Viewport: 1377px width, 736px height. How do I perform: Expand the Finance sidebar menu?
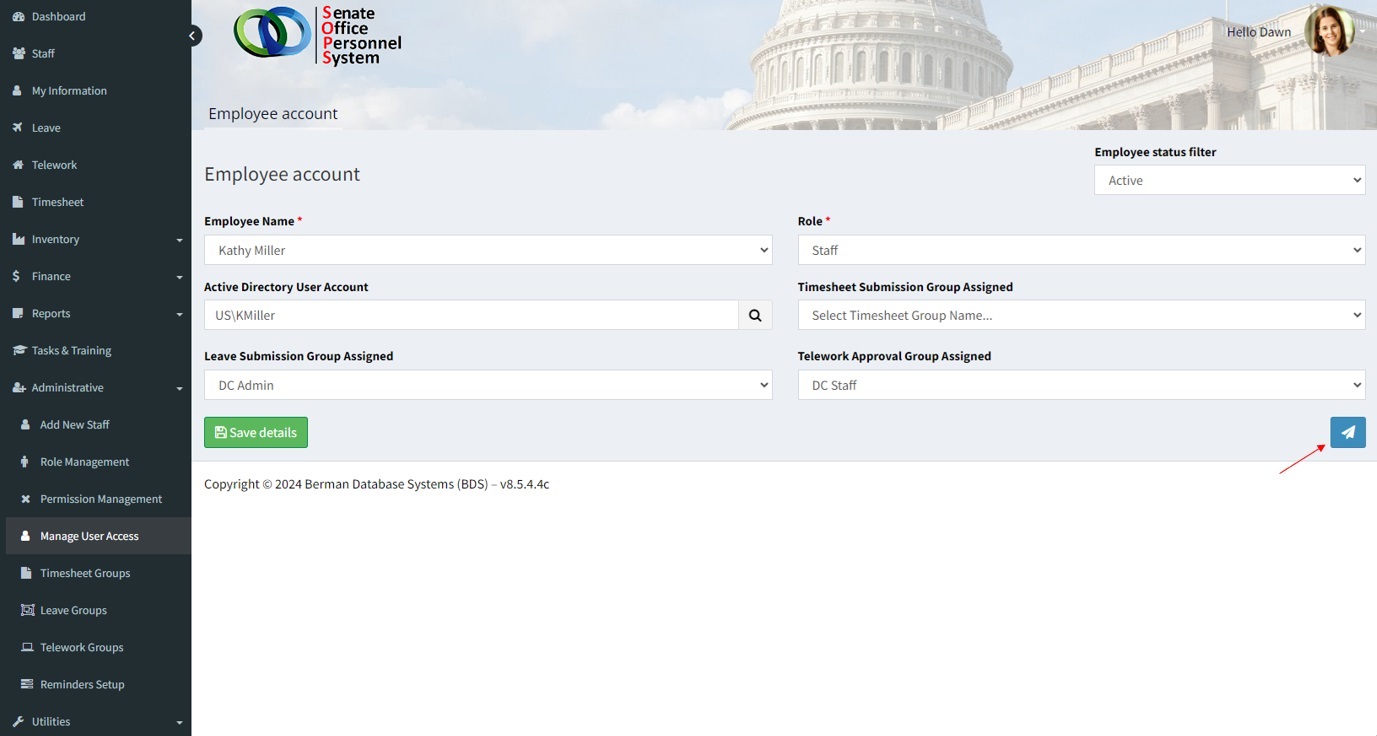click(x=95, y=276)
